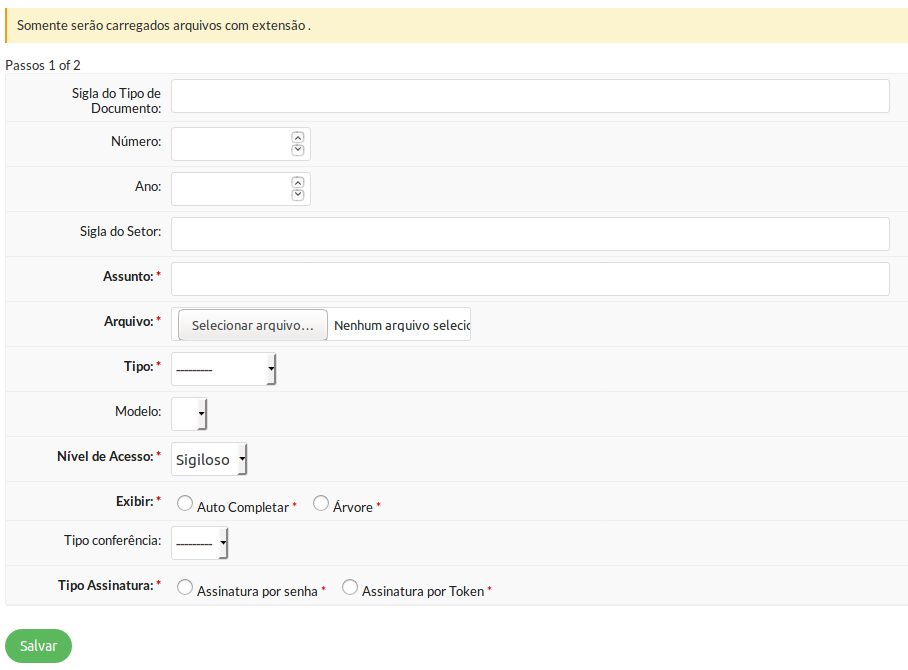Screen dimensions: 908x670
Task: Focus the Número input field
Action: pos(241,144)
